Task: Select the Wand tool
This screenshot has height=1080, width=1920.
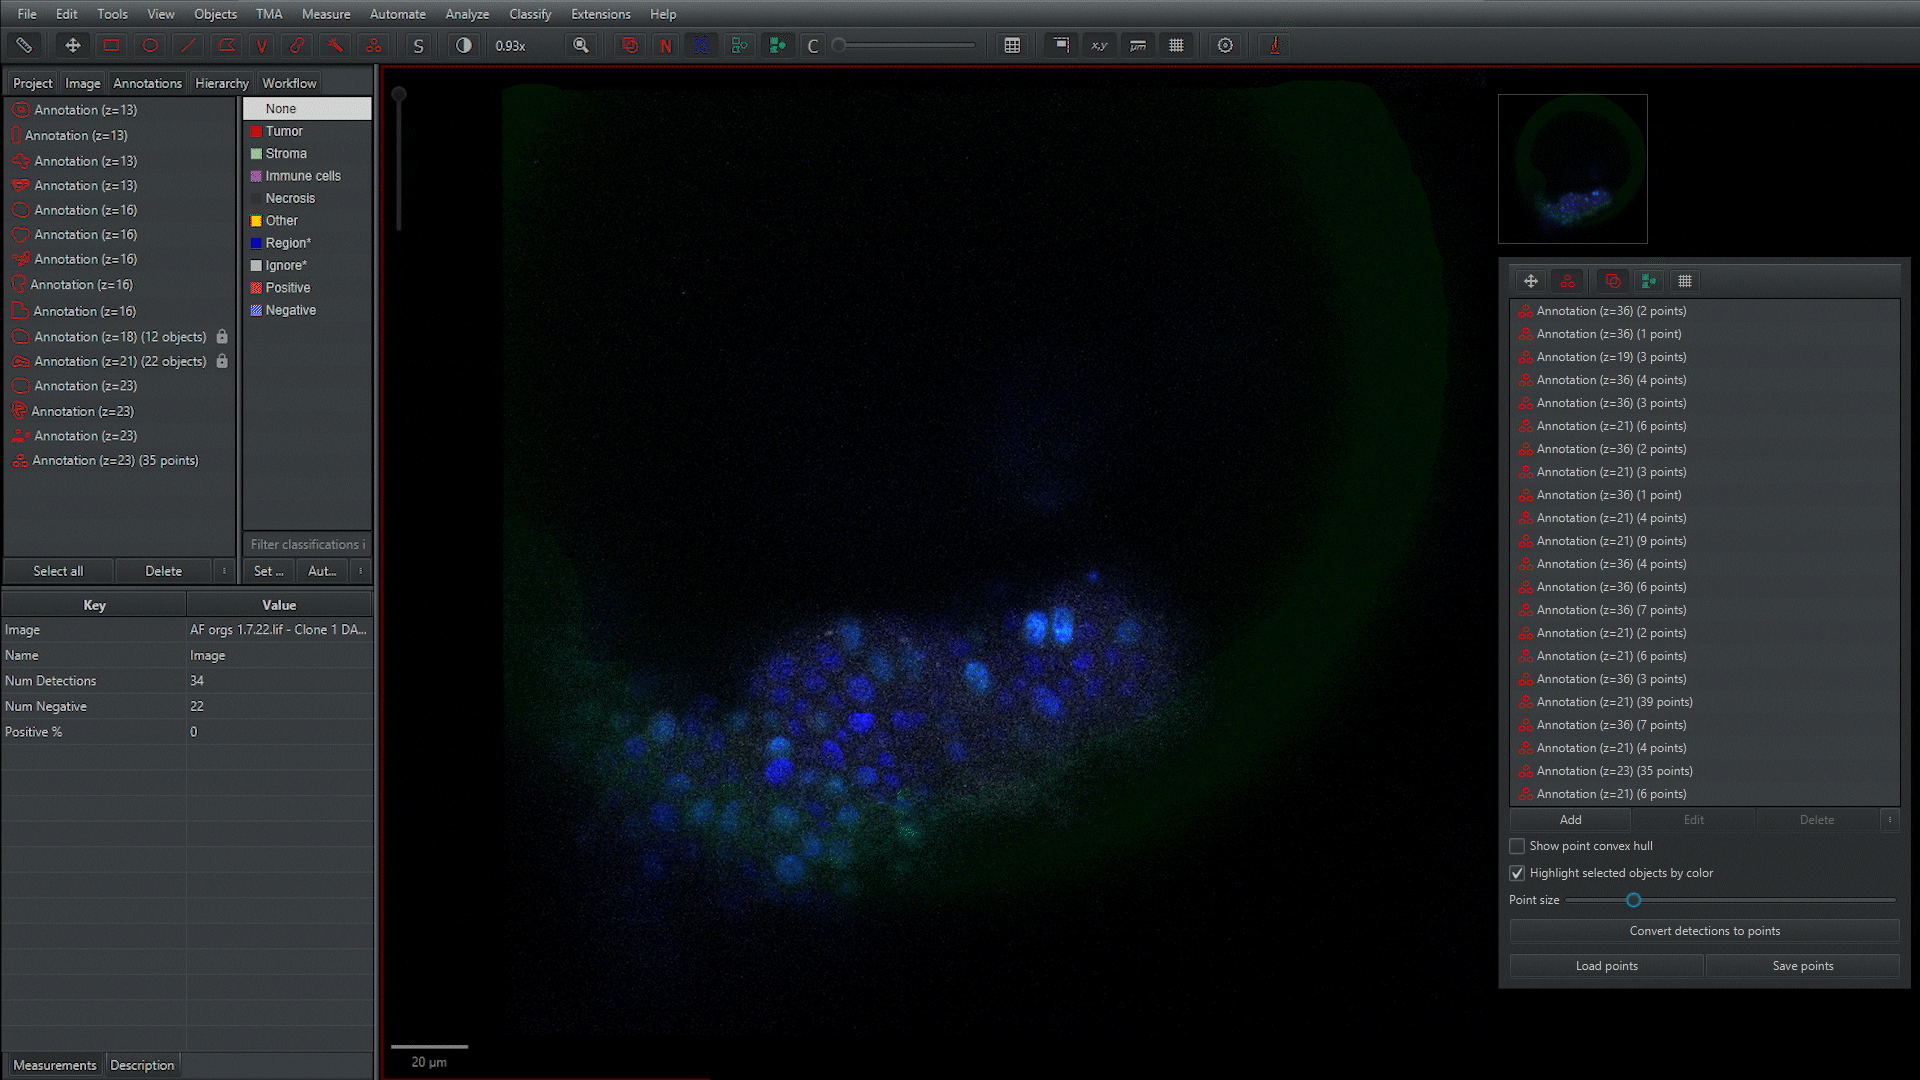Action: 335,45
